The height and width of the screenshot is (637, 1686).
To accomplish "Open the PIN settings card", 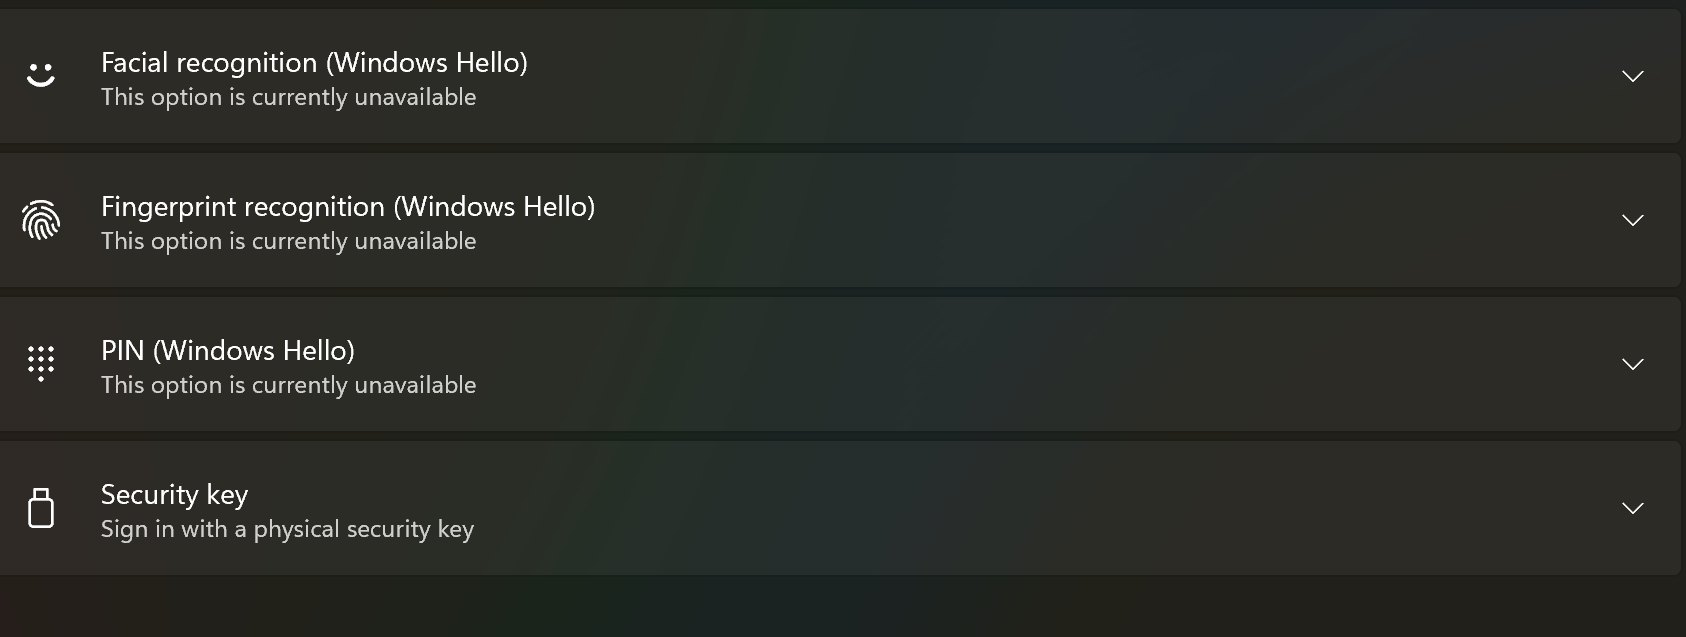I will pyautogui.click(x=800, y=364).
